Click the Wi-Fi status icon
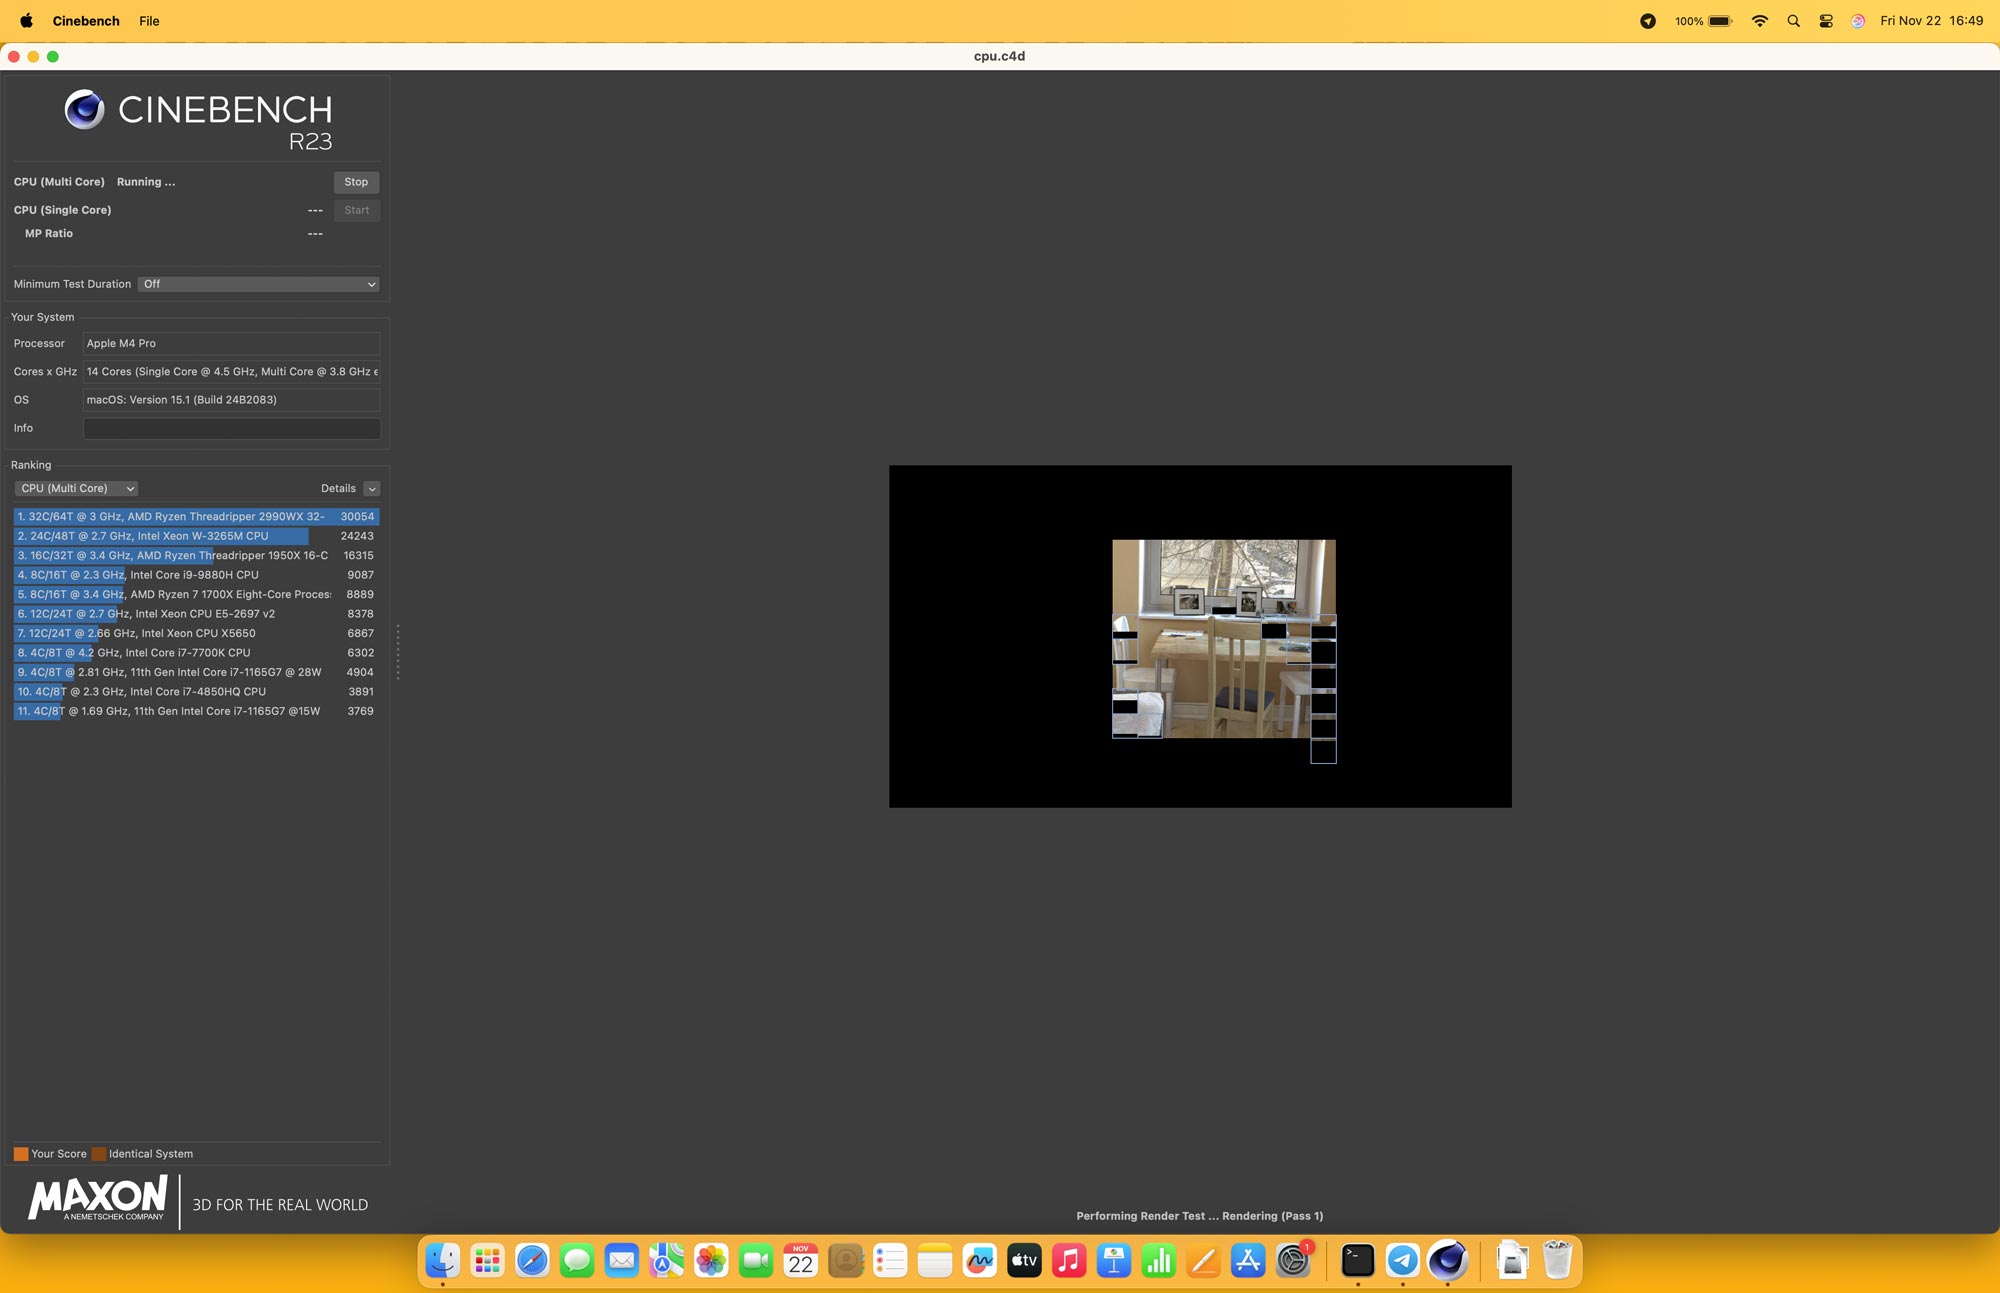This screenshot has width=2000, height=1293. tap(1760, 21)
